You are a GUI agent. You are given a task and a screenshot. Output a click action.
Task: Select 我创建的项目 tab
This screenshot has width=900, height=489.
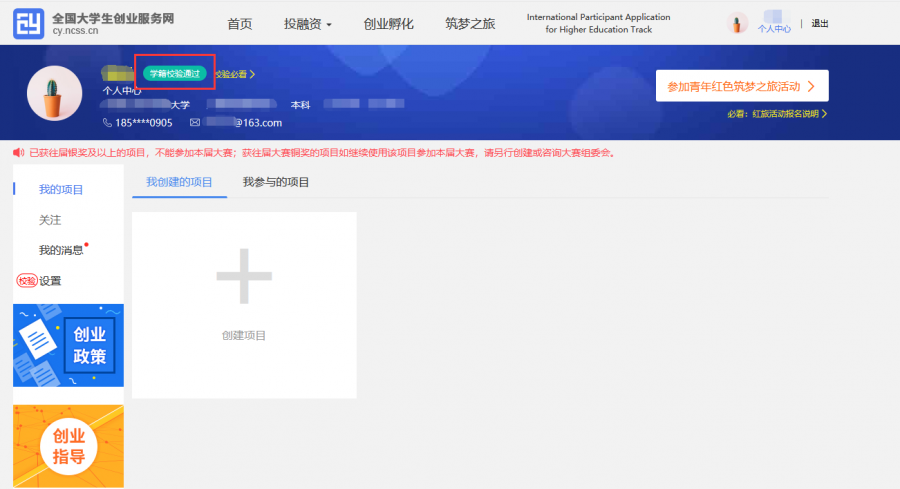click(x=179, y=182)
